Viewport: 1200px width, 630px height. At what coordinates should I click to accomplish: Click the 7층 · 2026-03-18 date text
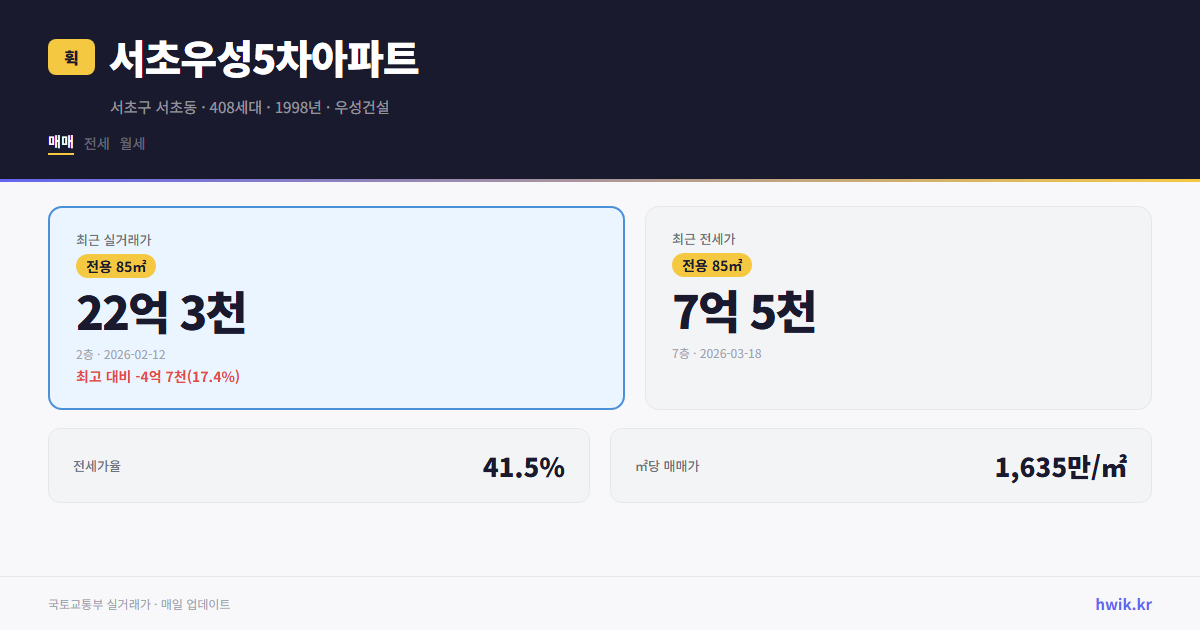pos(717,353)
